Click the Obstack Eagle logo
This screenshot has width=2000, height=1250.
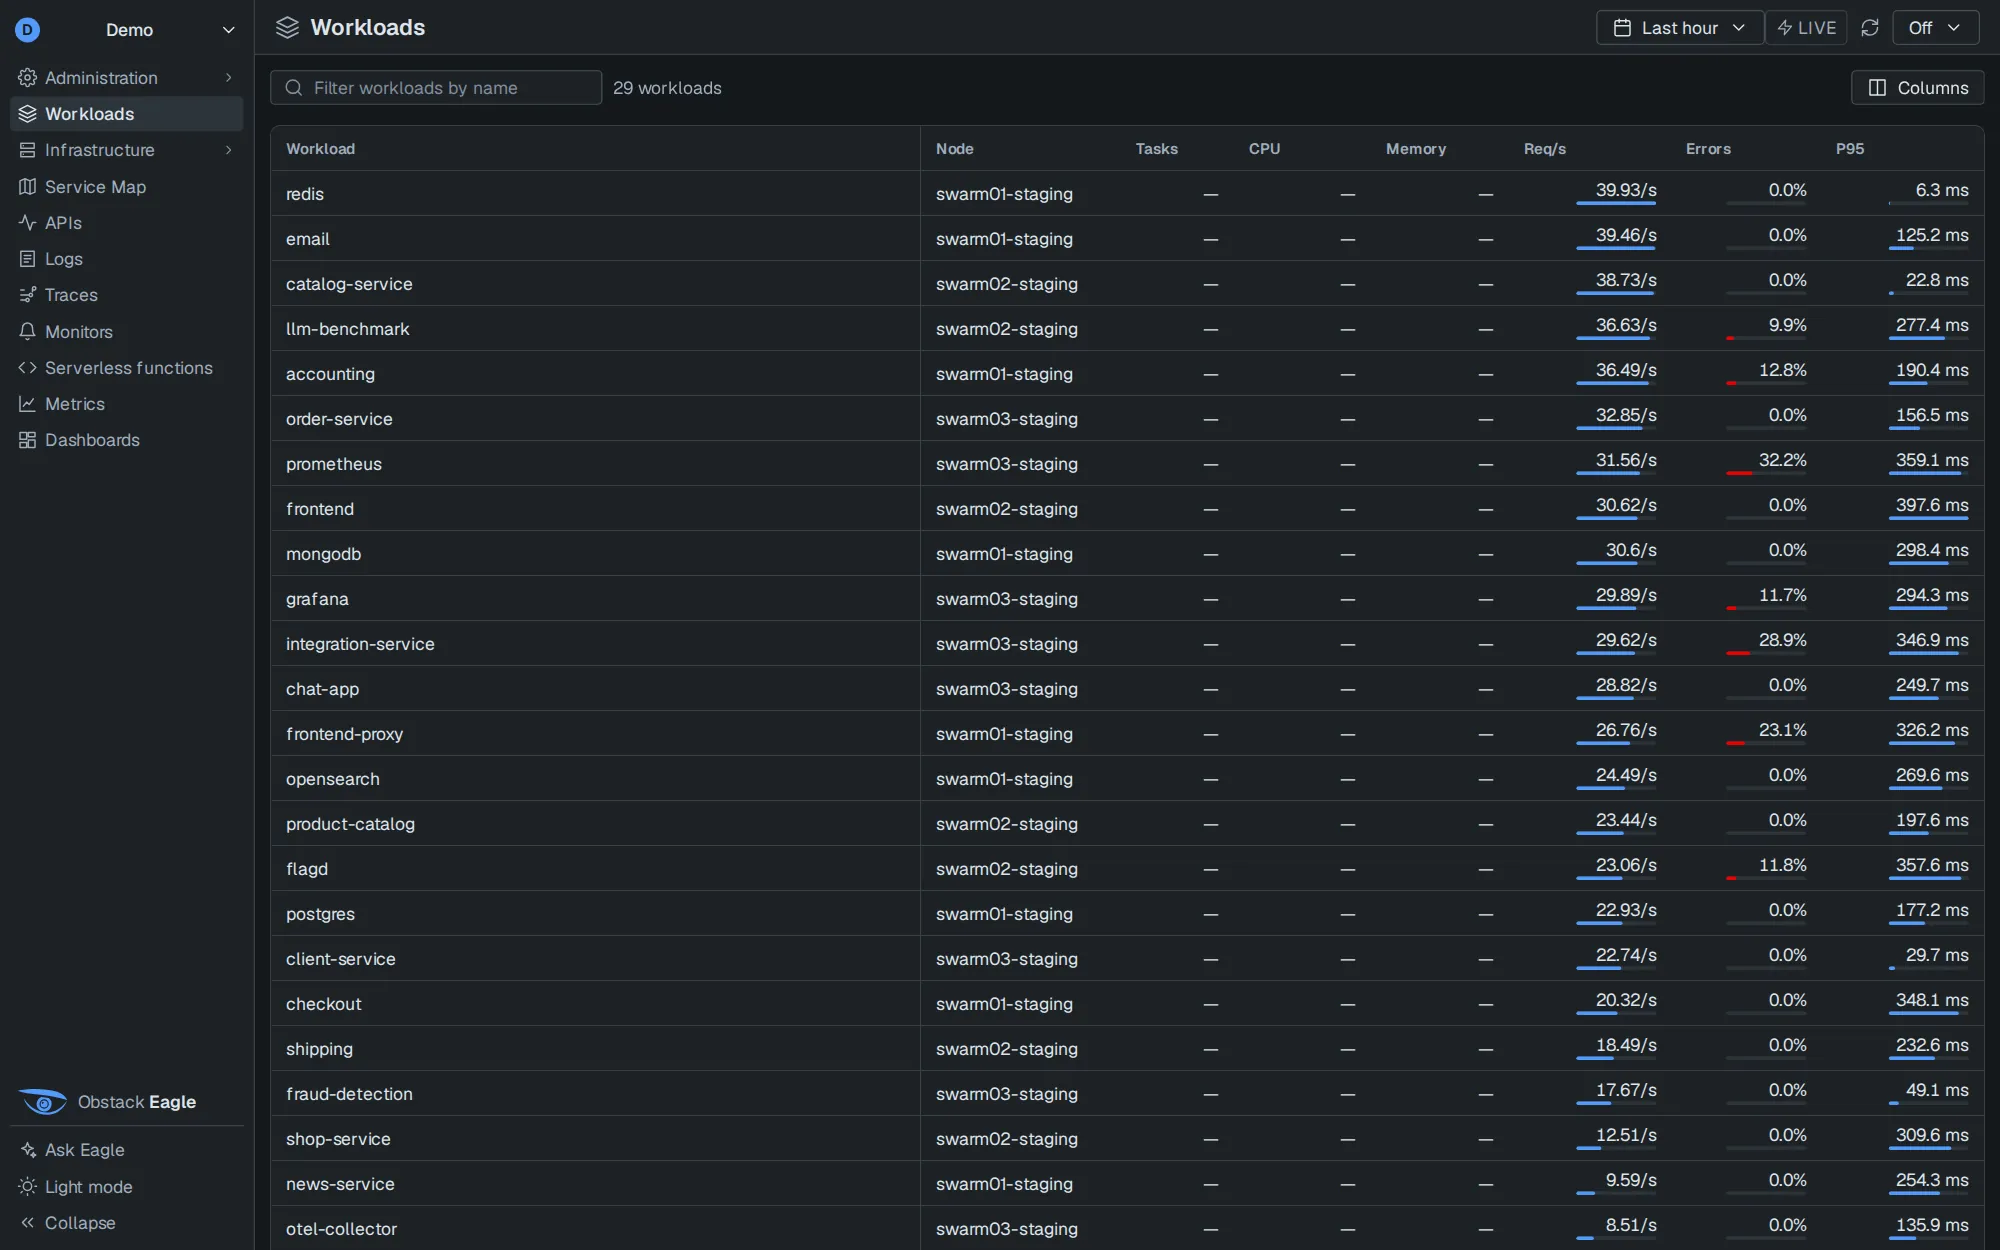43,1102
